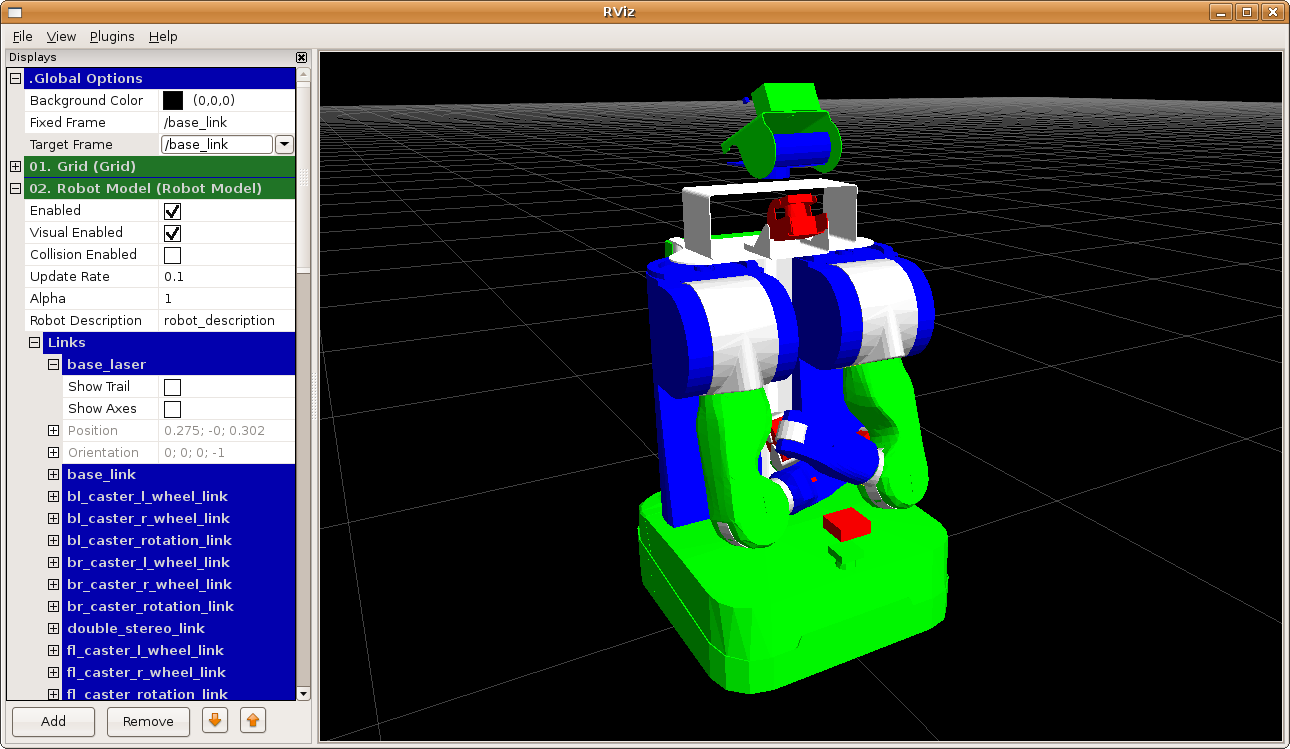Toggle Show Axes for base_laser
The image size is (1290, 749).
click(172, 408)
